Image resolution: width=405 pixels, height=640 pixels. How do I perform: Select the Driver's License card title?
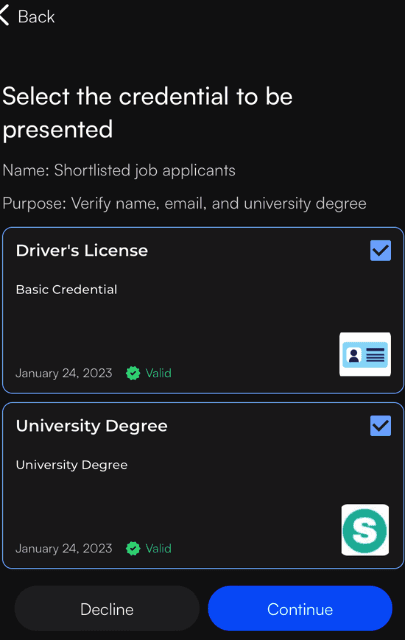[x=82, y=251]
